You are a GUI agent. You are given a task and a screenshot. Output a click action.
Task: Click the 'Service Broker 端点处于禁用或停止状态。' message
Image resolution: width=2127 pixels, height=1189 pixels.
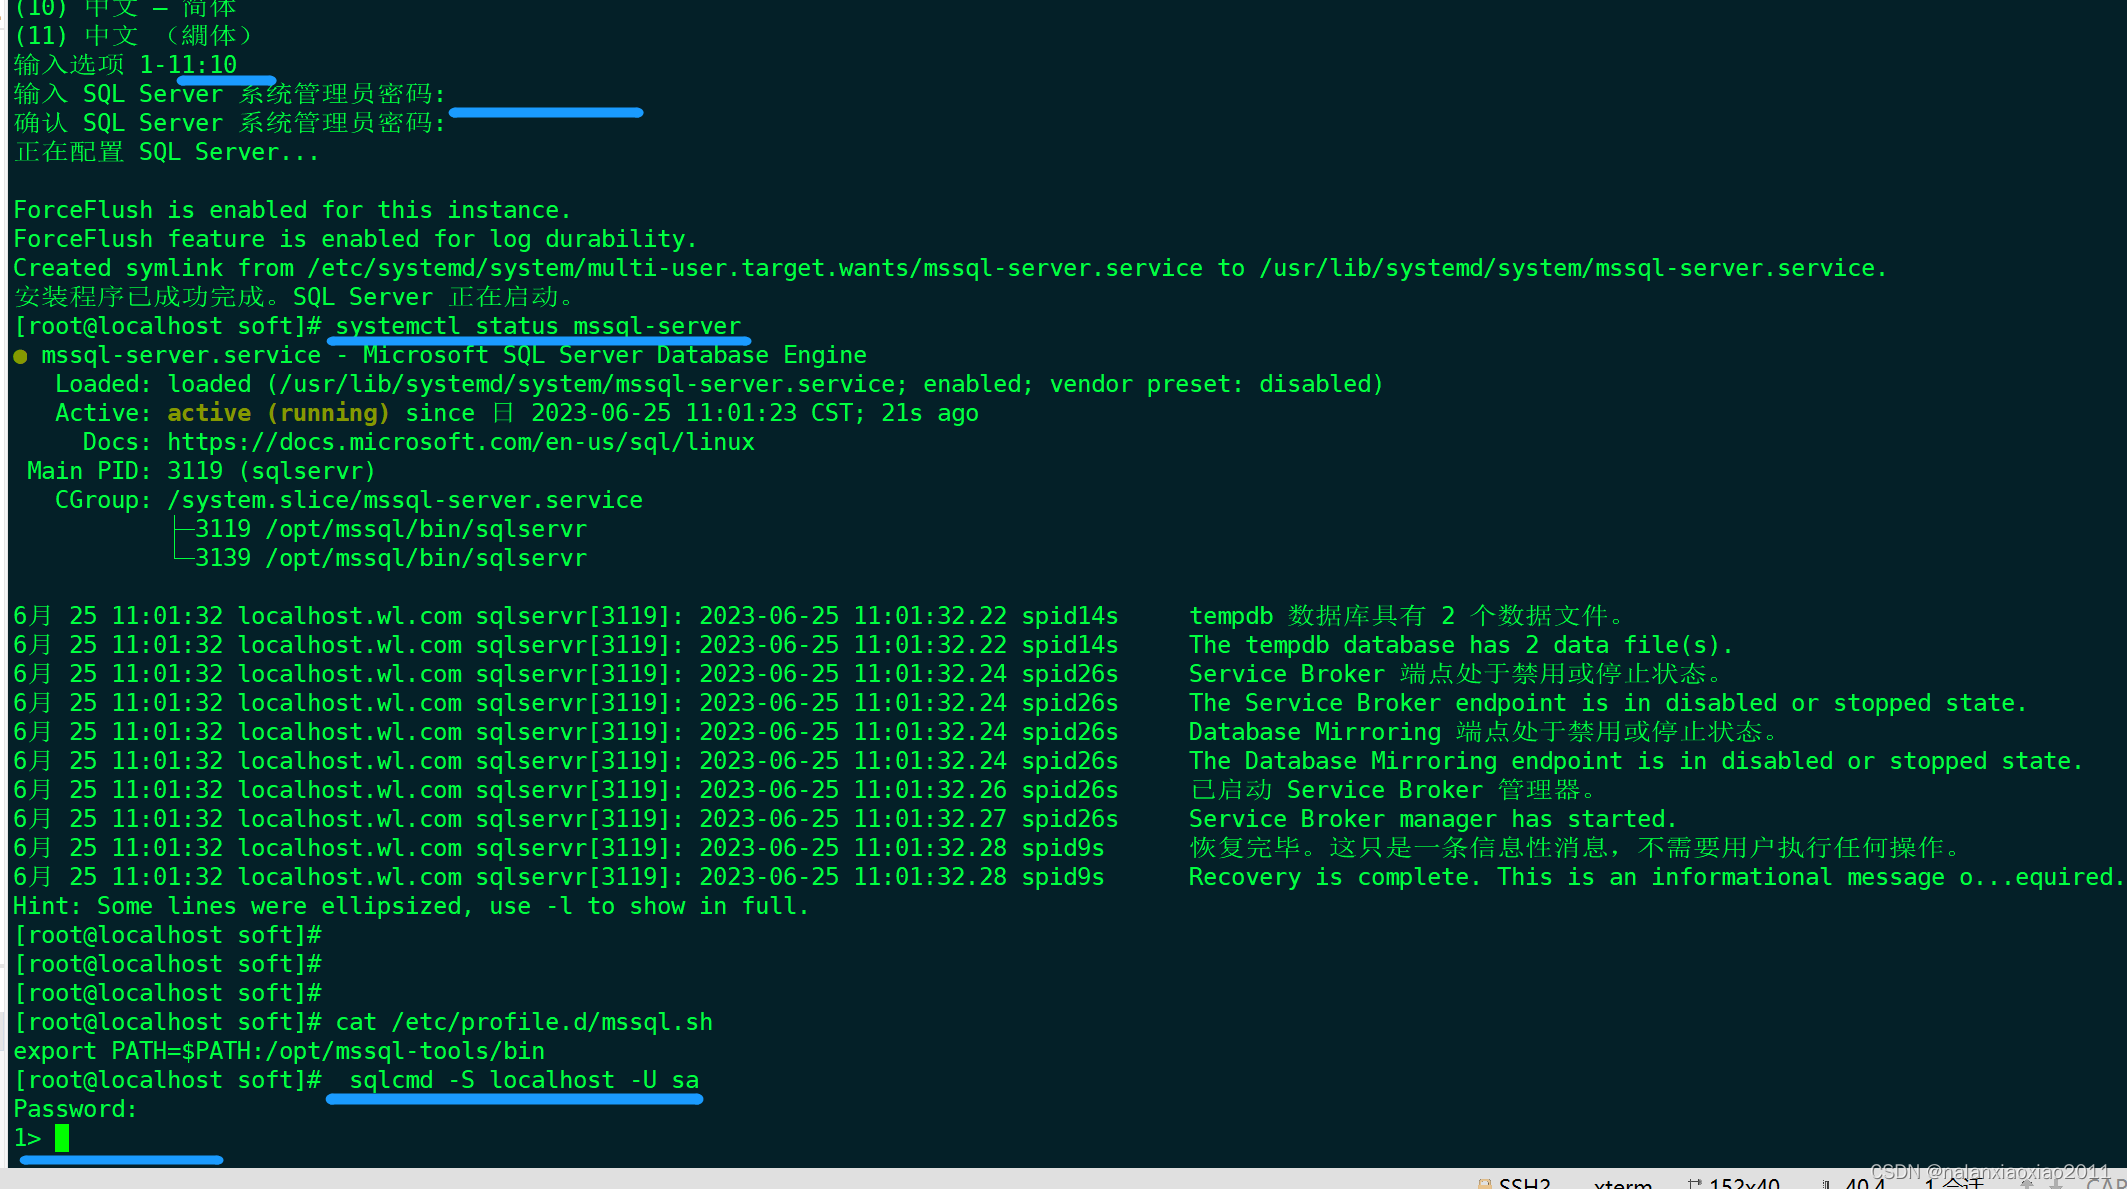pos(1457,674)
